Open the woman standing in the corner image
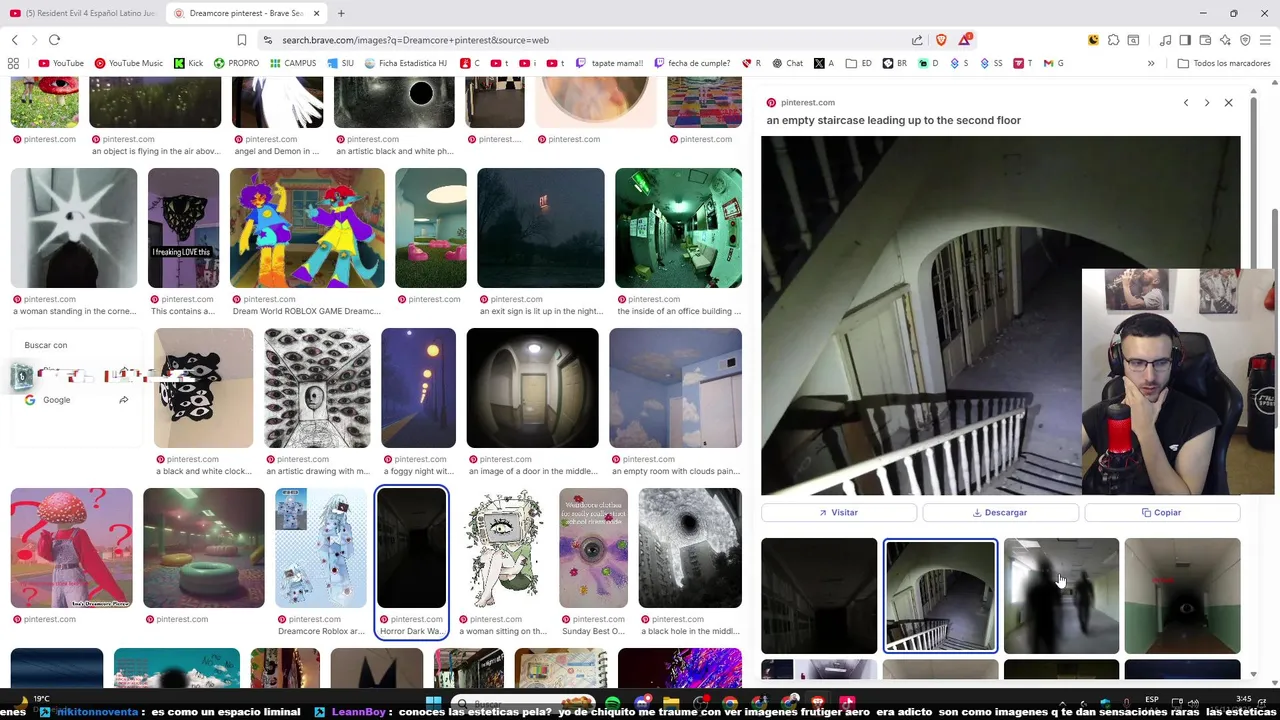Screen dimensions: 1280x720 pos(74,228)
